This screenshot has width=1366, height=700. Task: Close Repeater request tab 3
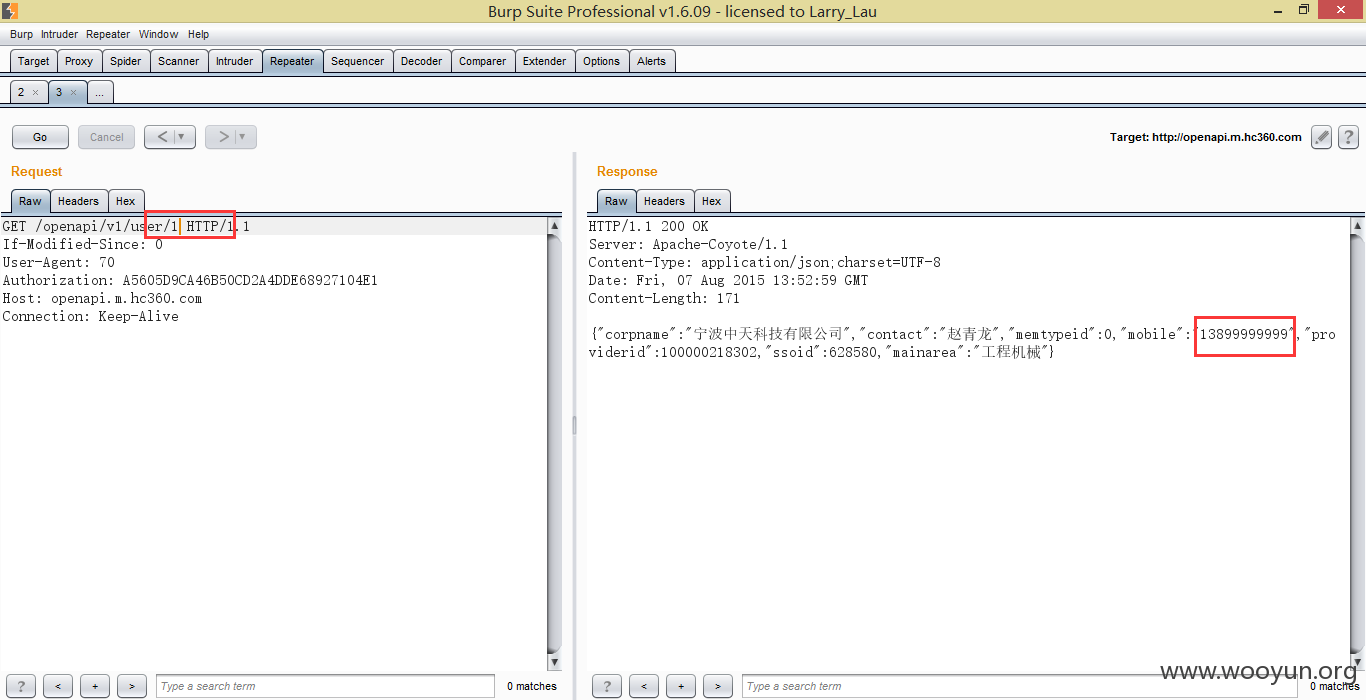click(x=73, y=92)
